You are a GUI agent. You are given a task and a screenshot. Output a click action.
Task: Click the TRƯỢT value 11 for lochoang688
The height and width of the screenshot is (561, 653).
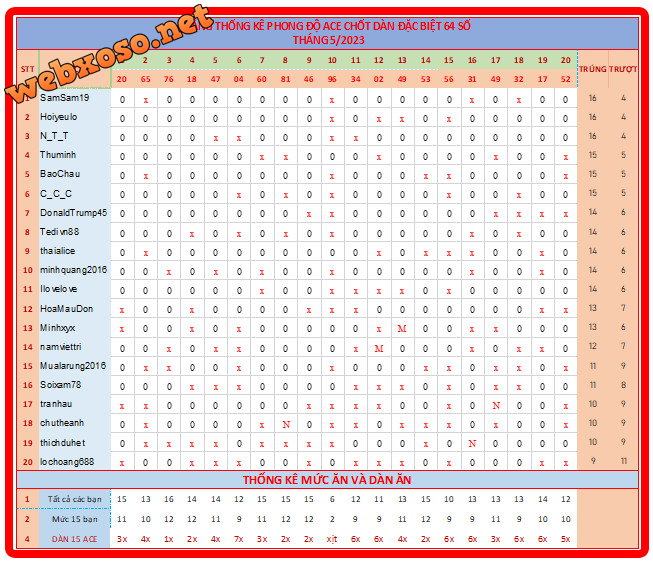(x=623, y=461)
